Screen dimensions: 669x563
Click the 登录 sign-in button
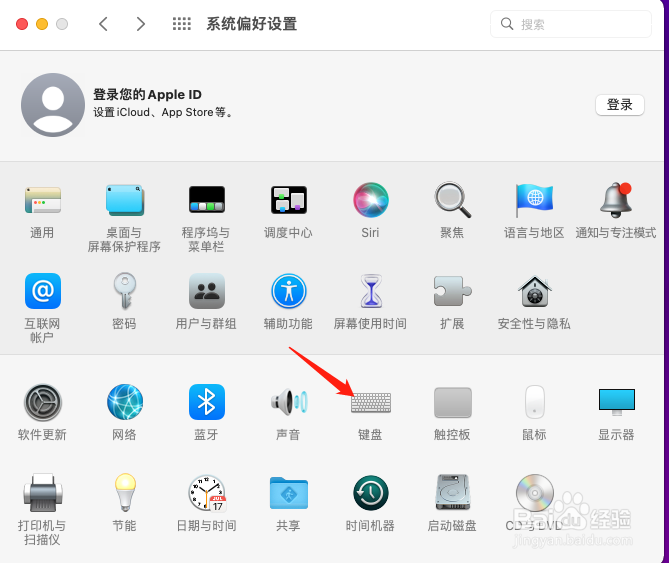point(620,104)
